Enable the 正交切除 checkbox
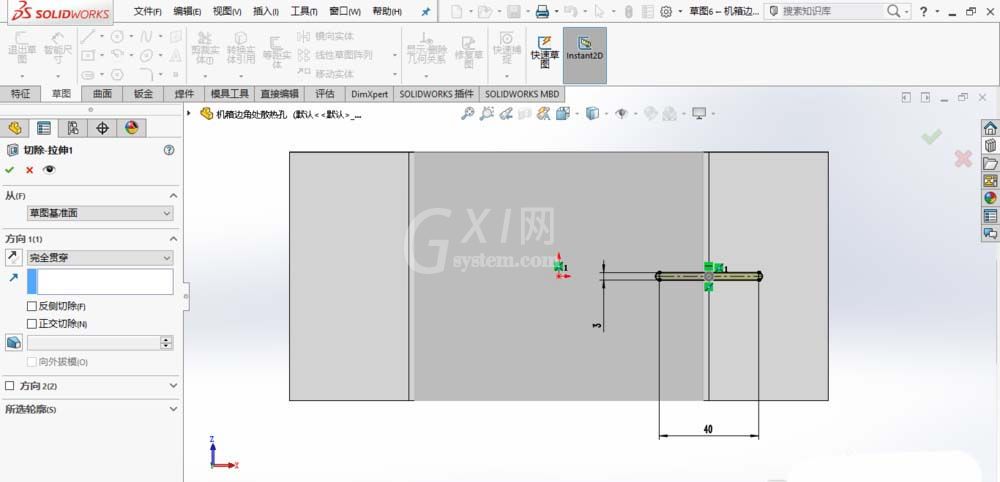Viewport: 1000px width, 482px height. pyautogui.click(x=32, y=323)
